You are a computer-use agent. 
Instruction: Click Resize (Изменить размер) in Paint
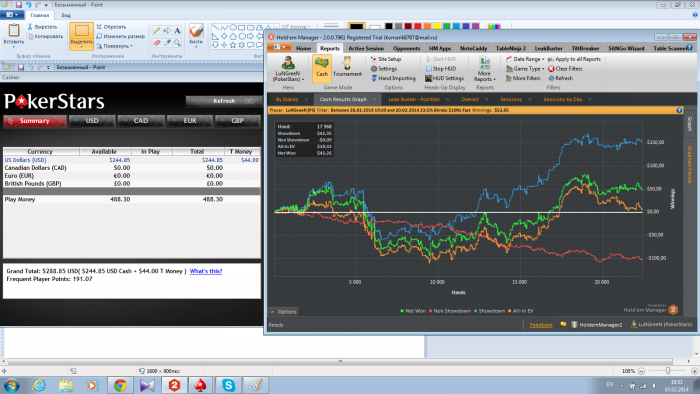(121, 36)
